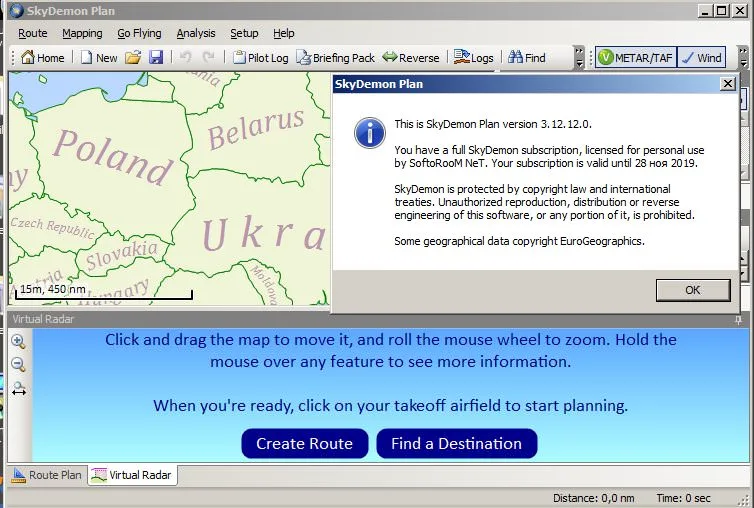Open the Route menu
This screenshot has width=754, height=508.
coord(33,33)
